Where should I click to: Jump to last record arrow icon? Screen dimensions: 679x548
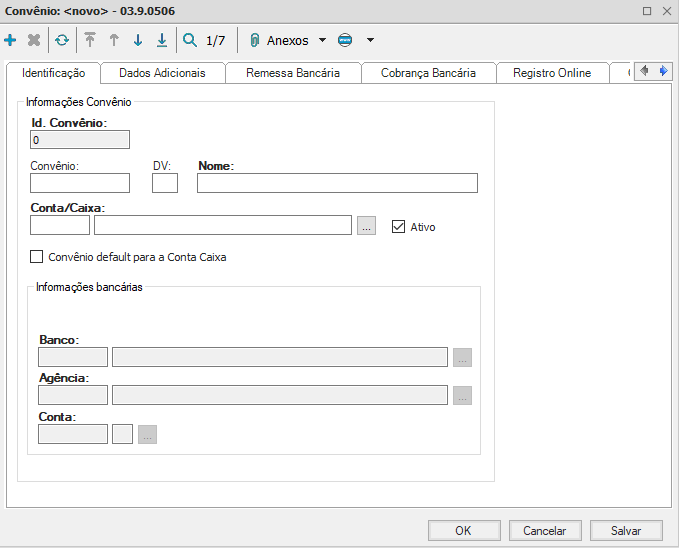click(162, 41)
